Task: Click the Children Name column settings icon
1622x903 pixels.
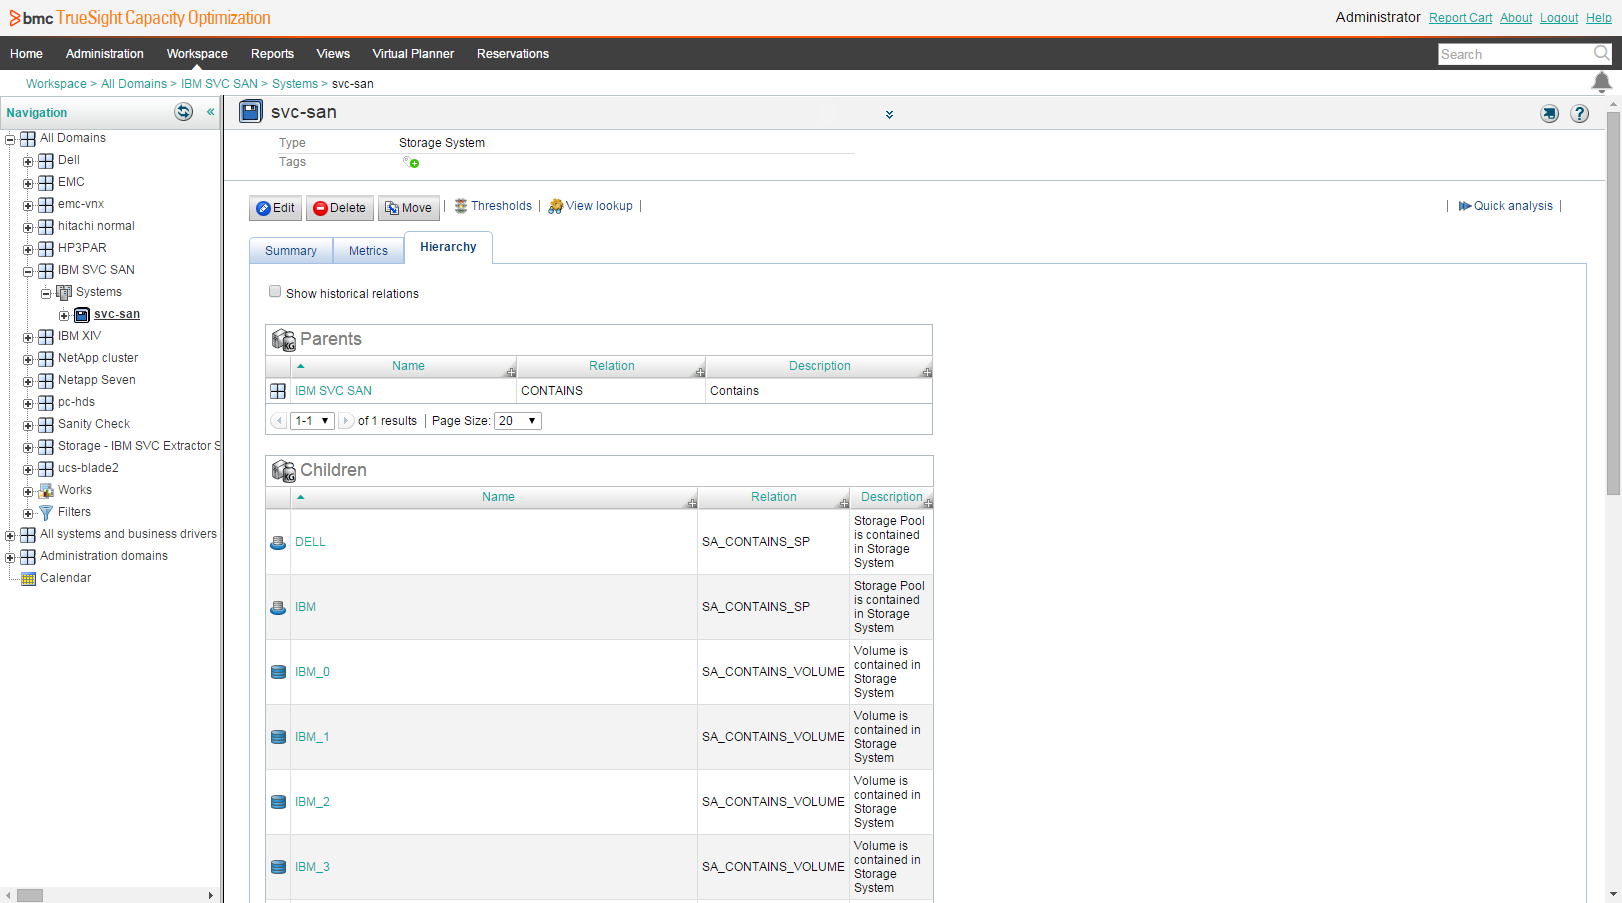Action: (x=692, y=503)
